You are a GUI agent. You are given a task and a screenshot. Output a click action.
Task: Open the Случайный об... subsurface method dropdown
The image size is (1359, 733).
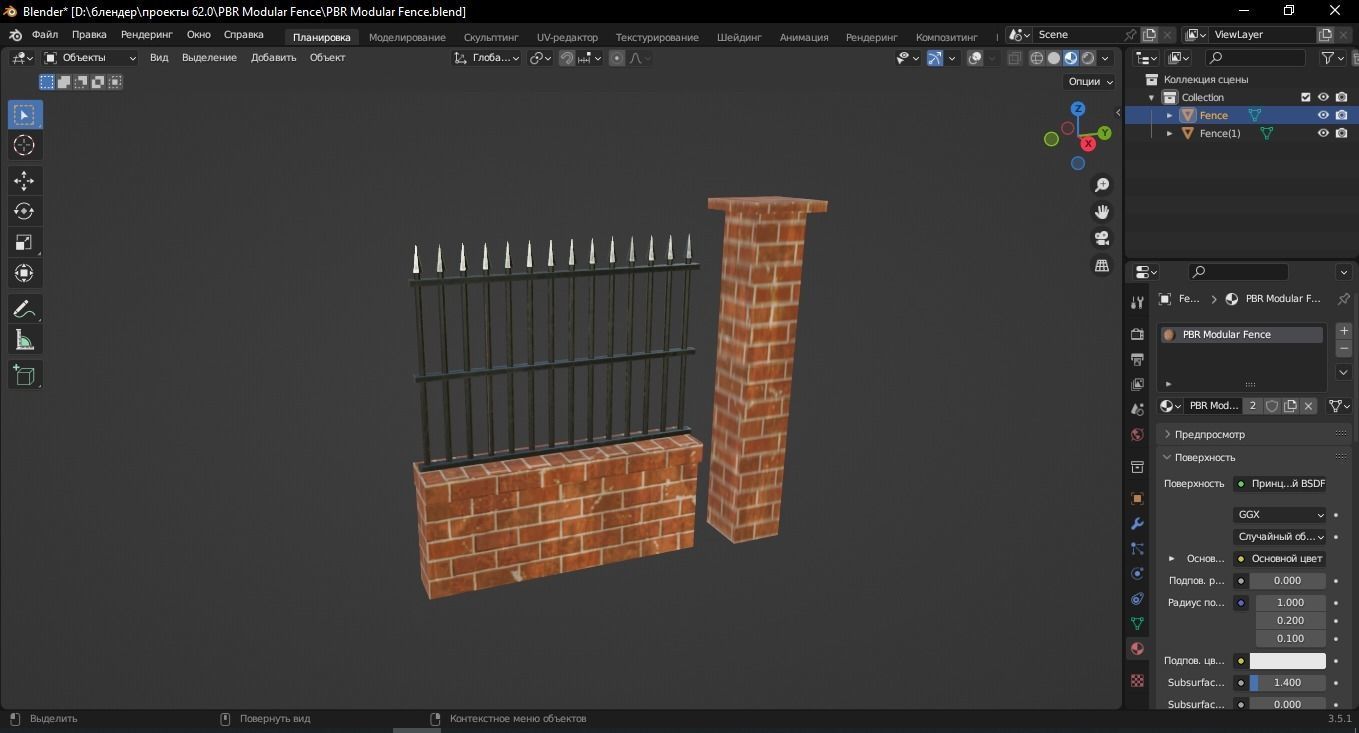coord(1280,537)
